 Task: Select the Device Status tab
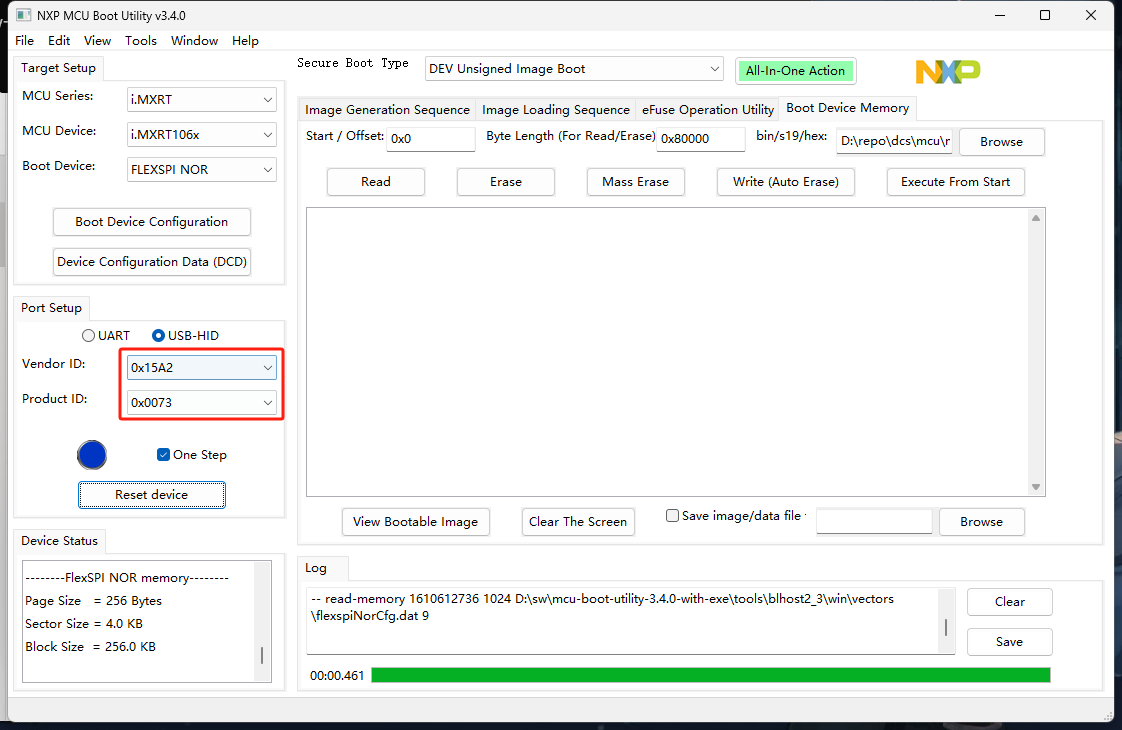pos(59,541)
